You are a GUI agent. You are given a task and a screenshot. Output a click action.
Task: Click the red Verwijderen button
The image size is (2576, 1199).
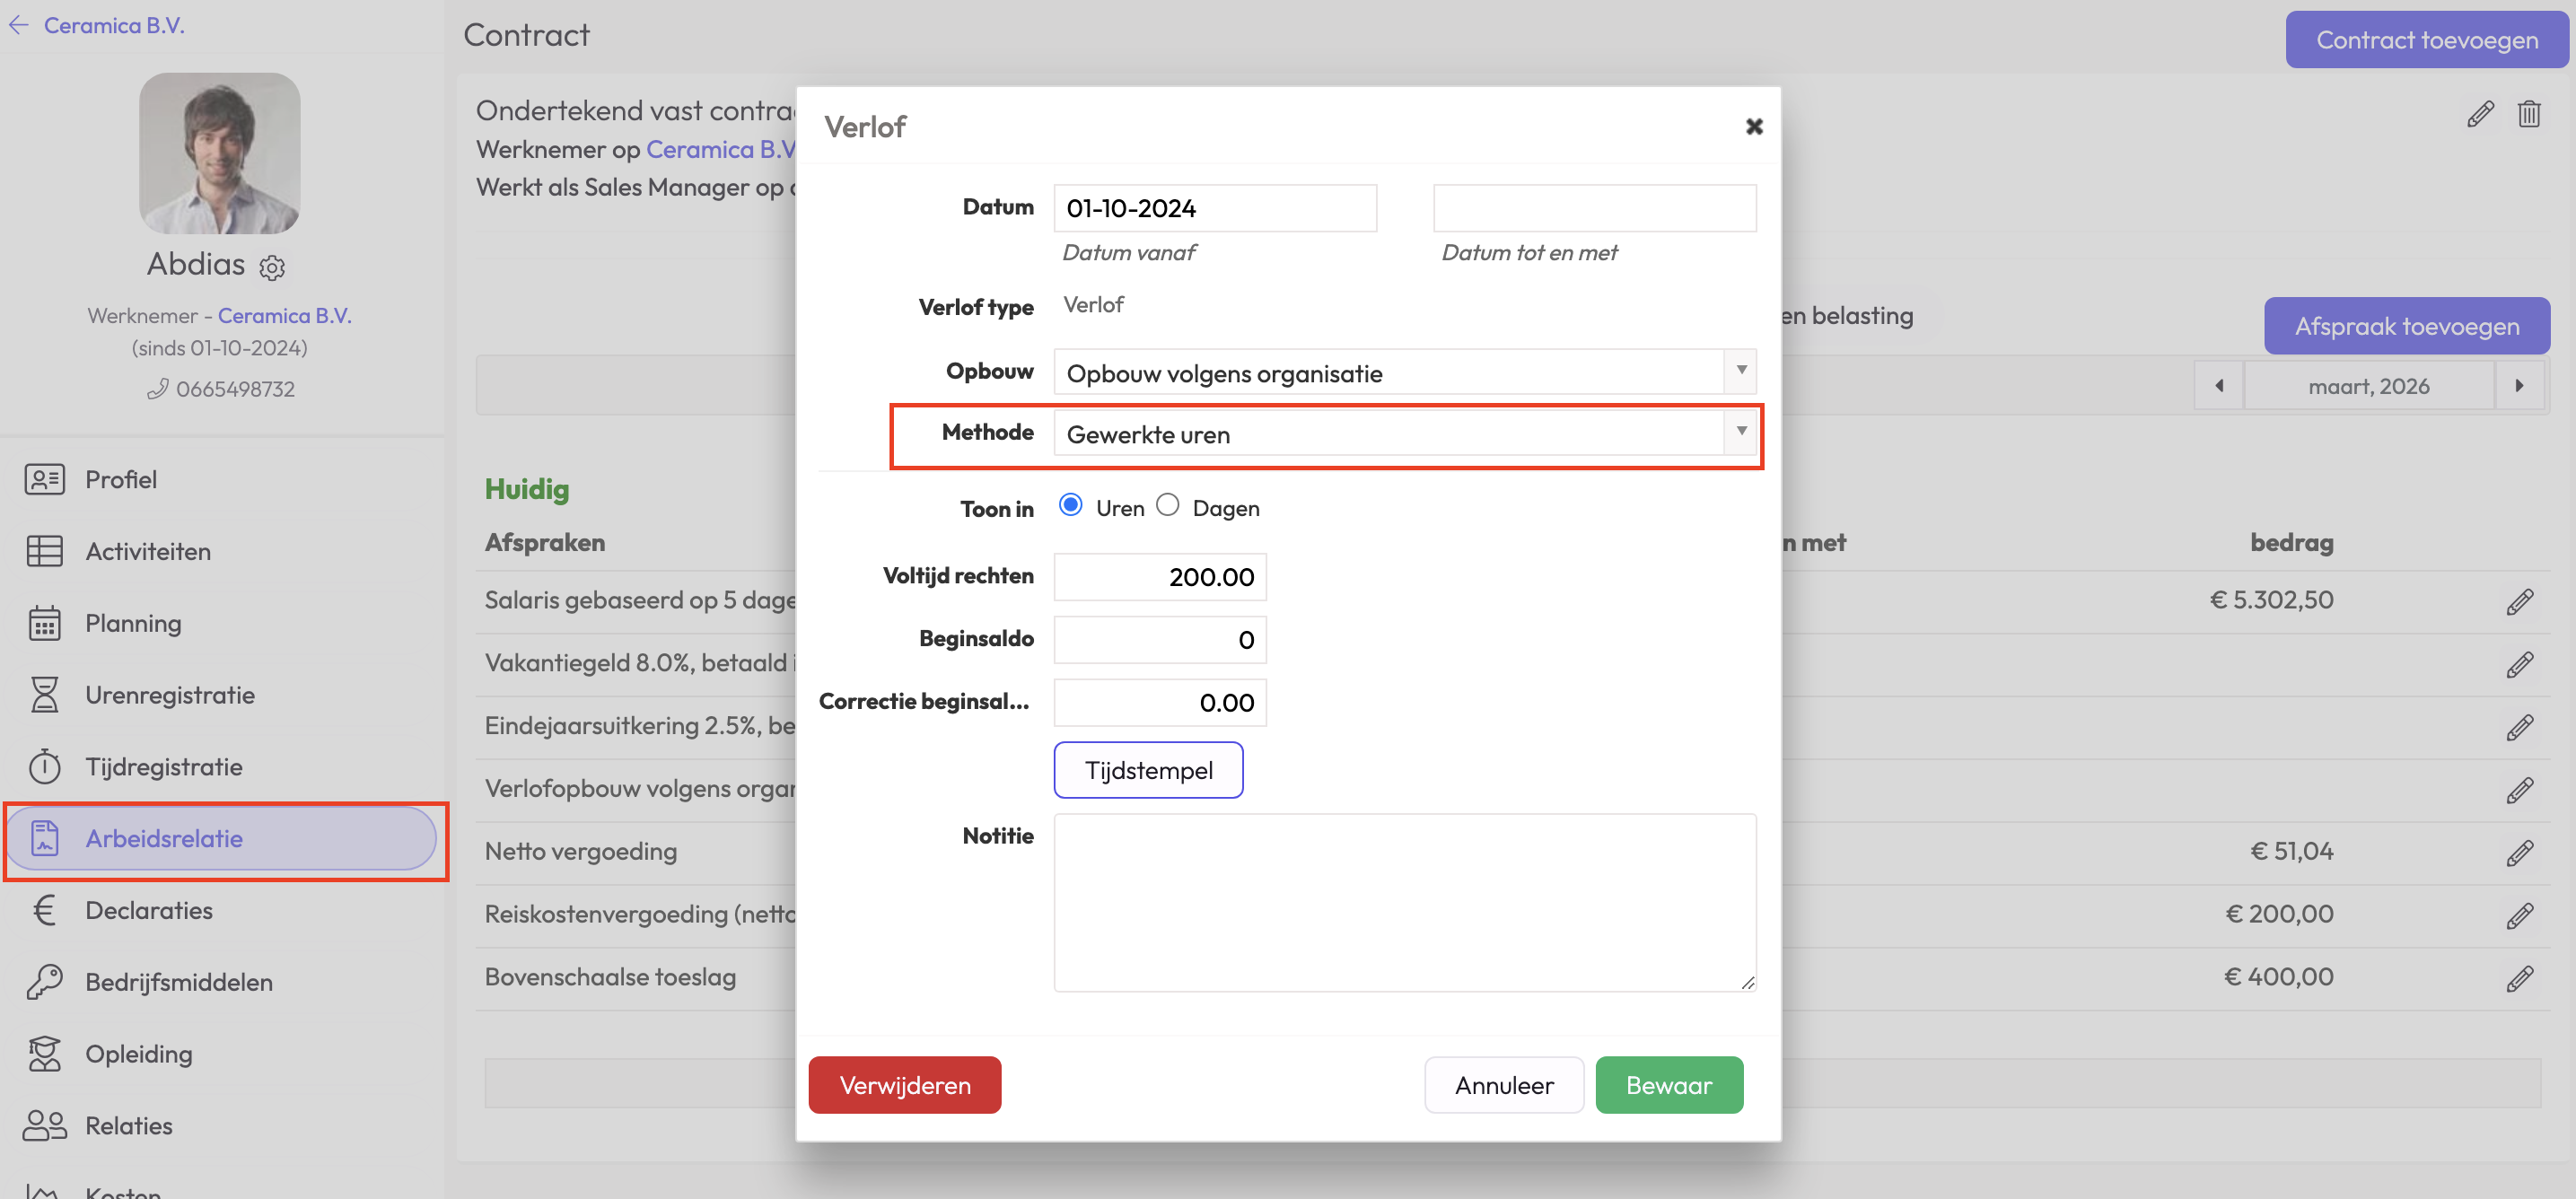tap(904, 1085)
